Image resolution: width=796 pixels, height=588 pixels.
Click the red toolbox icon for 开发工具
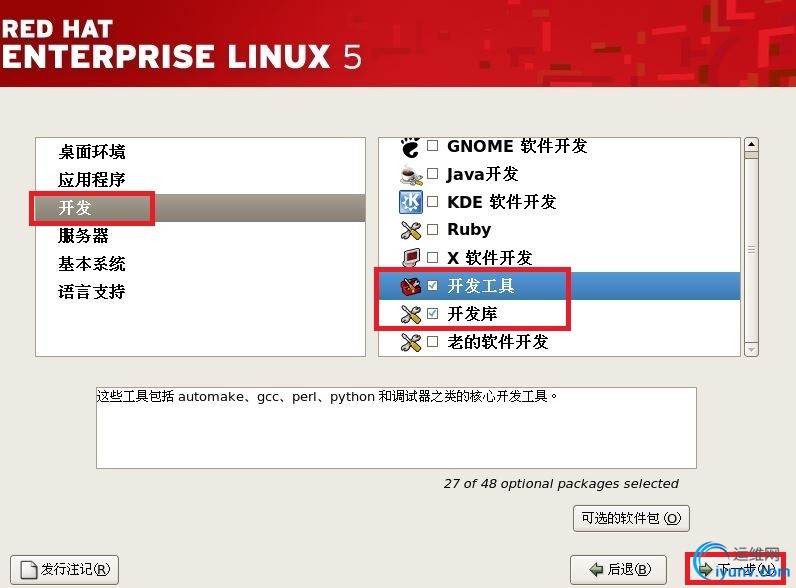(411, 286)
